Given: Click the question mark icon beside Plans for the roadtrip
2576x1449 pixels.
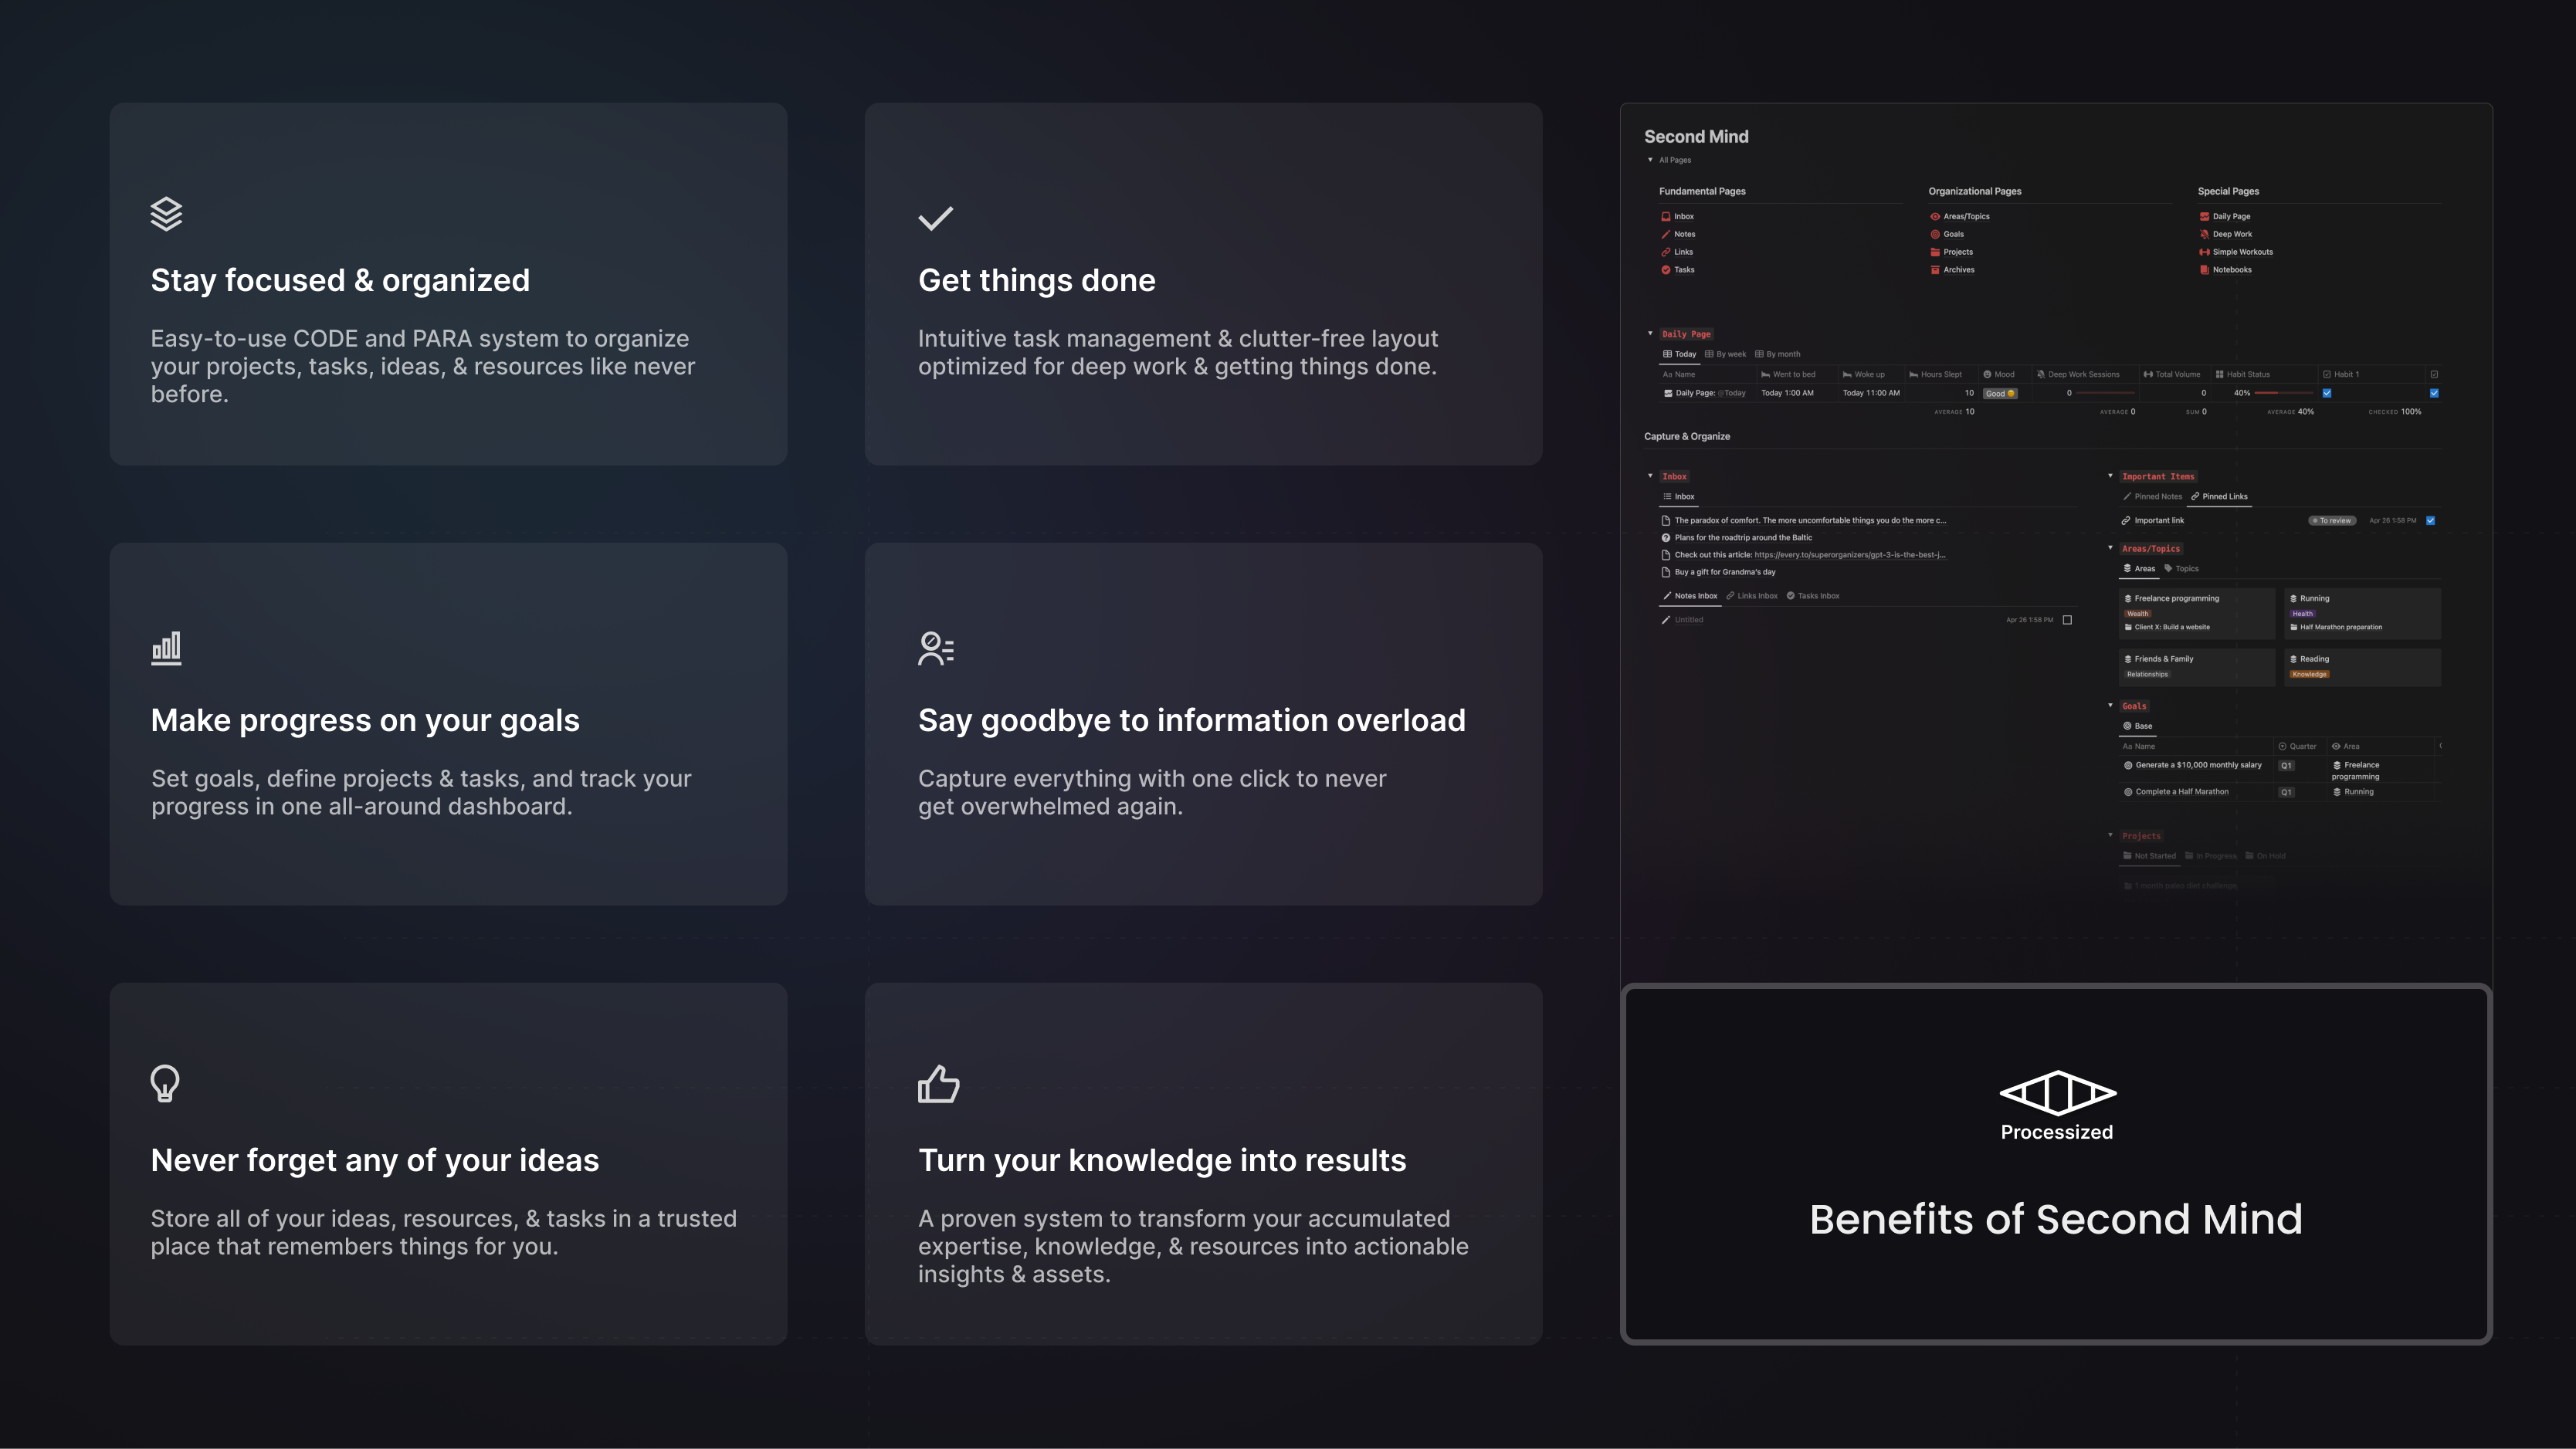Looking at the screenshot, I should pos(1666,538).
